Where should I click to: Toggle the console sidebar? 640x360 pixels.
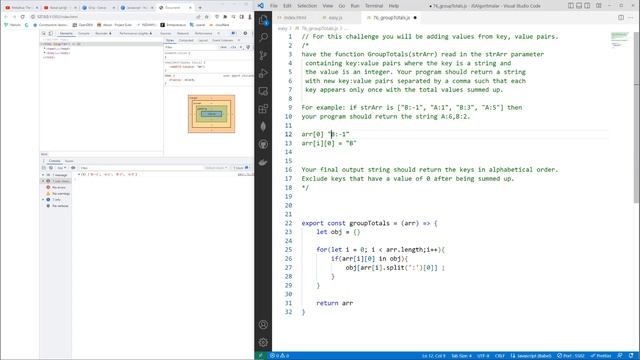point(44,168)
